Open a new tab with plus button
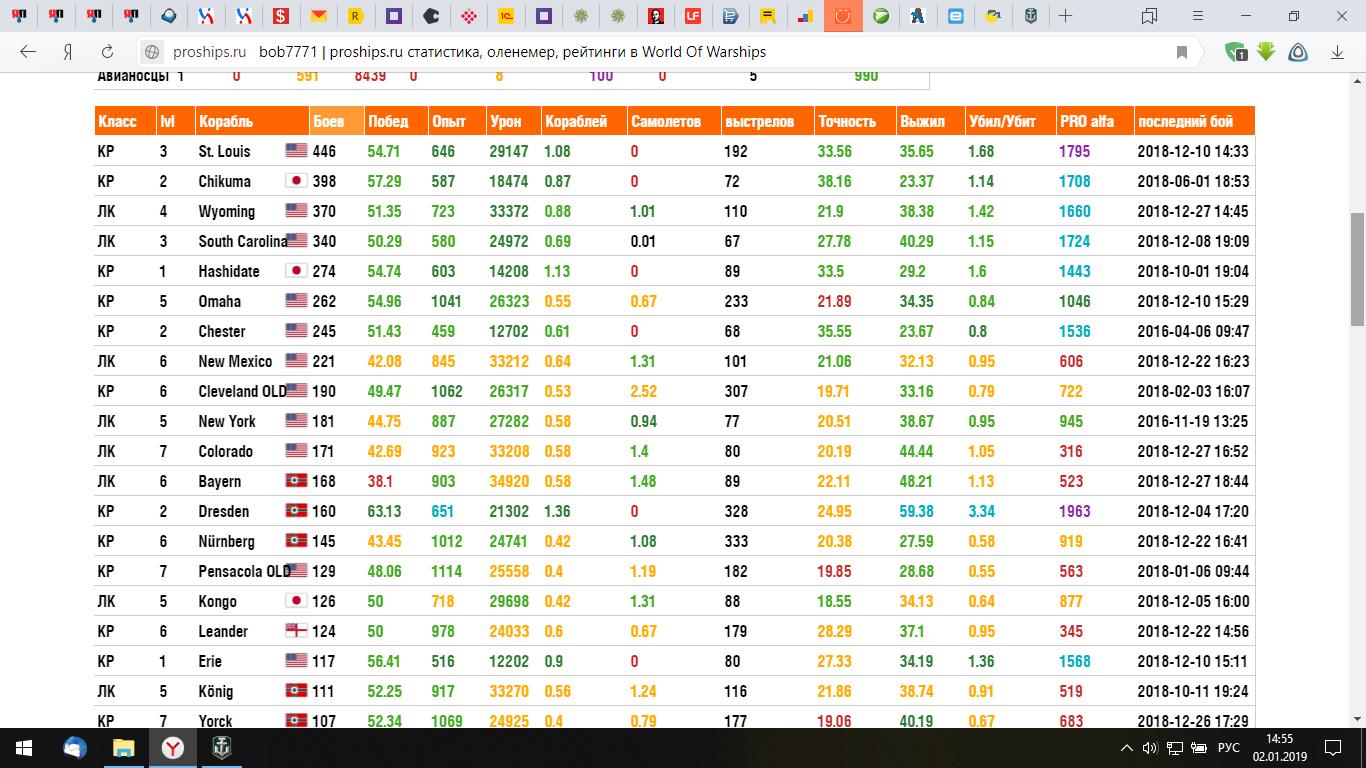1366x768 pixels. click(x=1065, y=16)
